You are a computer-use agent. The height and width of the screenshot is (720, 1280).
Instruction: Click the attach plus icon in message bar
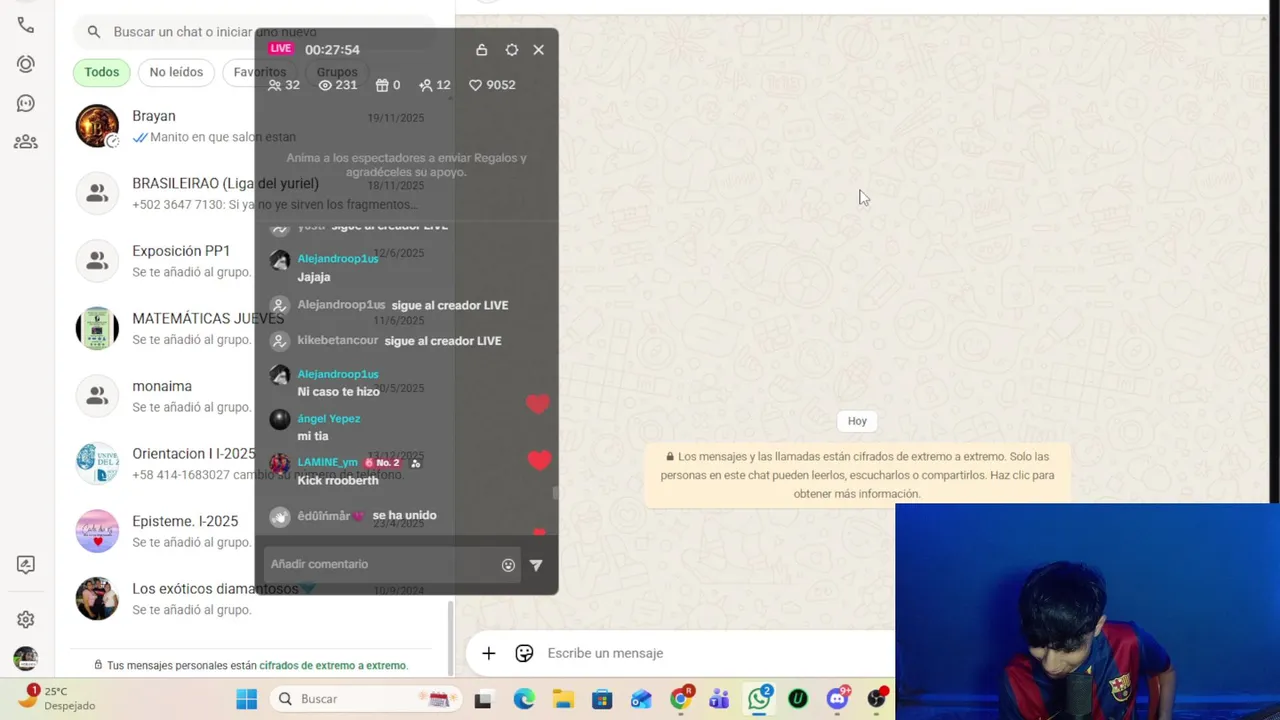(488, 653)
